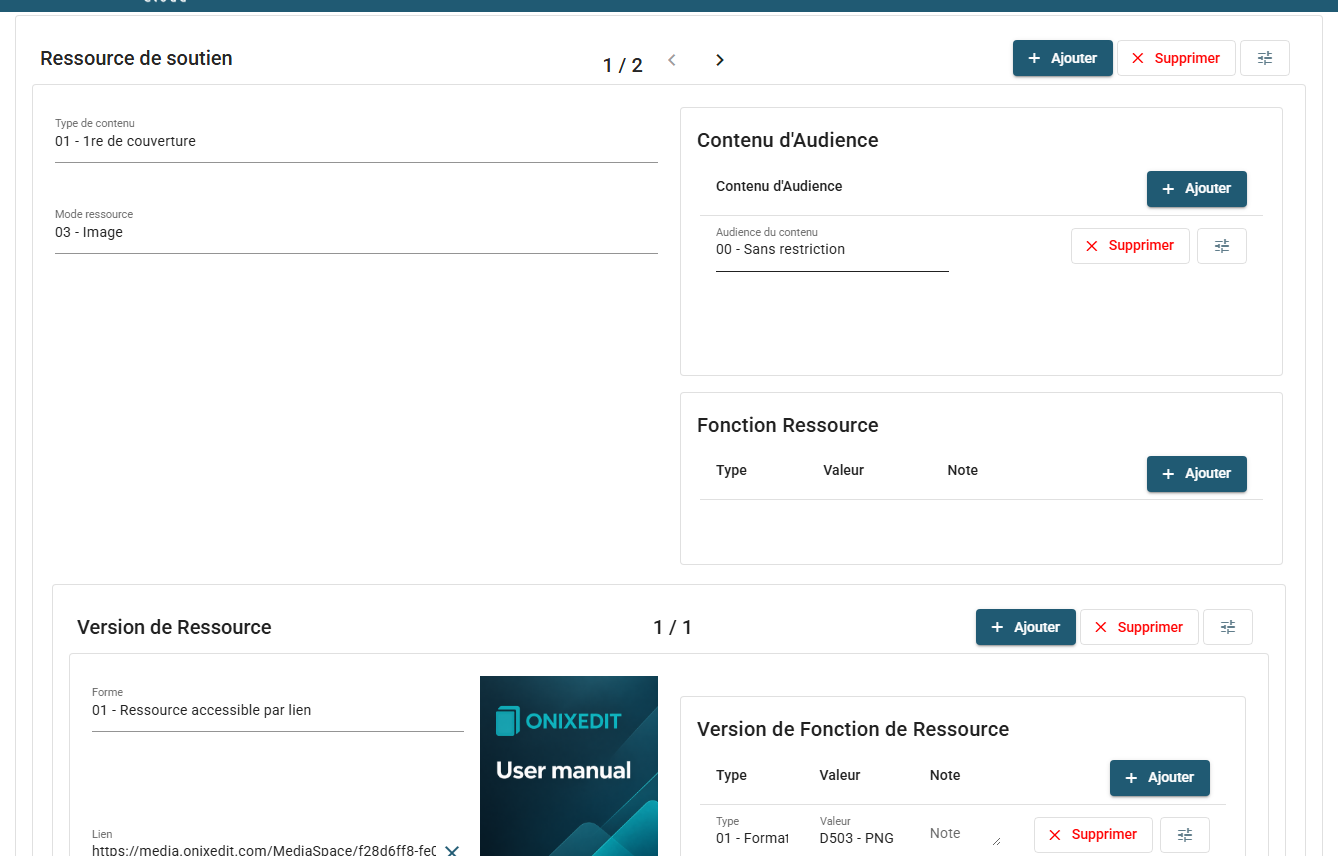This screenshot has height=856, width=1338.
Task: Click Ajouter in Version de Ressource header
Action: [1025, 627]
